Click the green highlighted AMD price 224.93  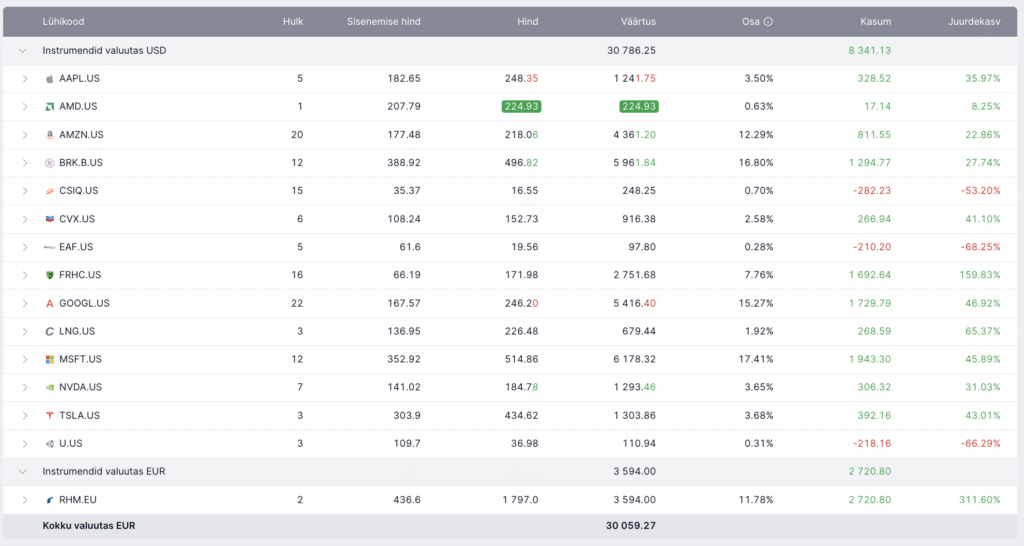coord(520,106)
